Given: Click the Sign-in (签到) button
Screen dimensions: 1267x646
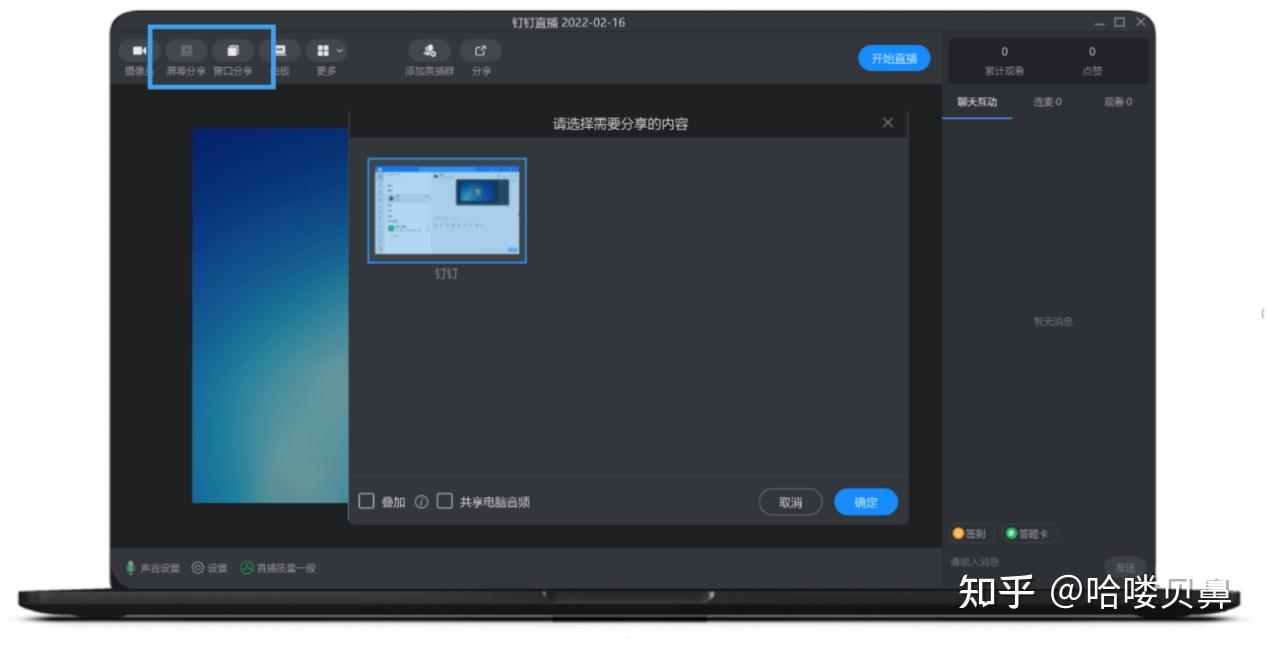Looking at the screenshot, I should click(x=969, y=534).
